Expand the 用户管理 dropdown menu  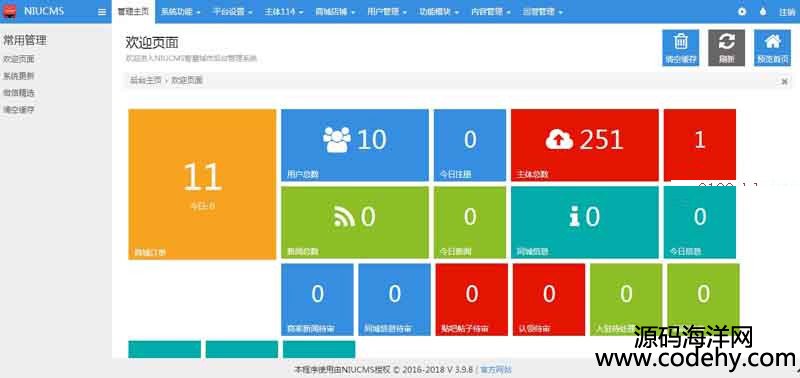pos(387,12)
